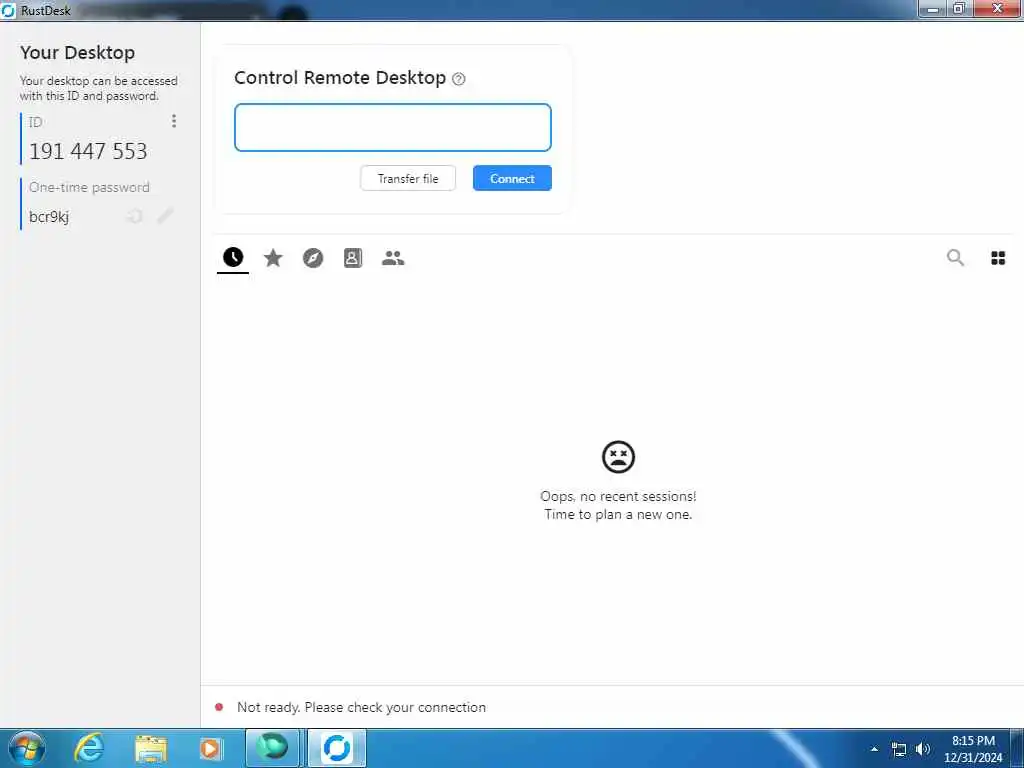
Task: Edit the one-time password with pencil icon
Action: (x=165, y=216)
